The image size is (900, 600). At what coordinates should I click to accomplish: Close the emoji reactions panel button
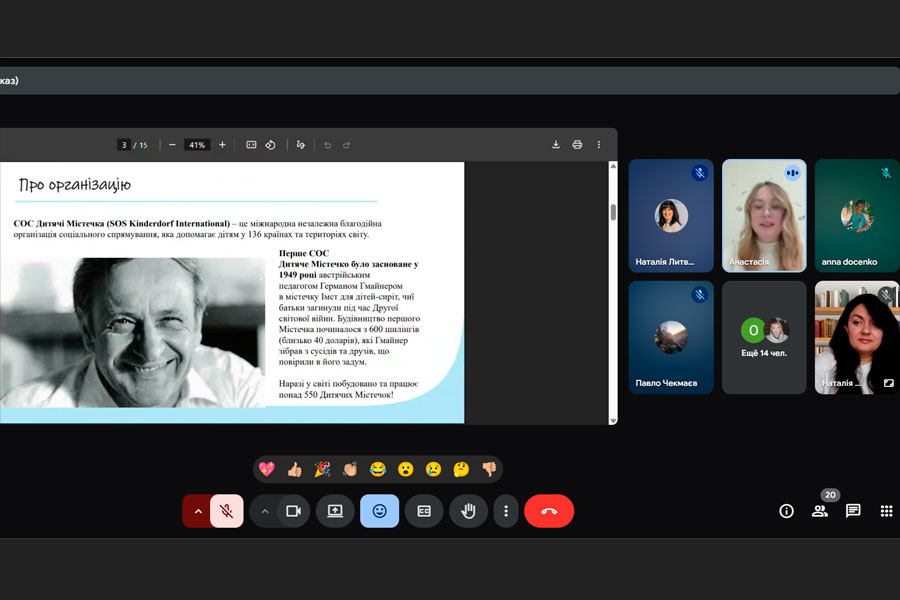(x=380, y=511)
